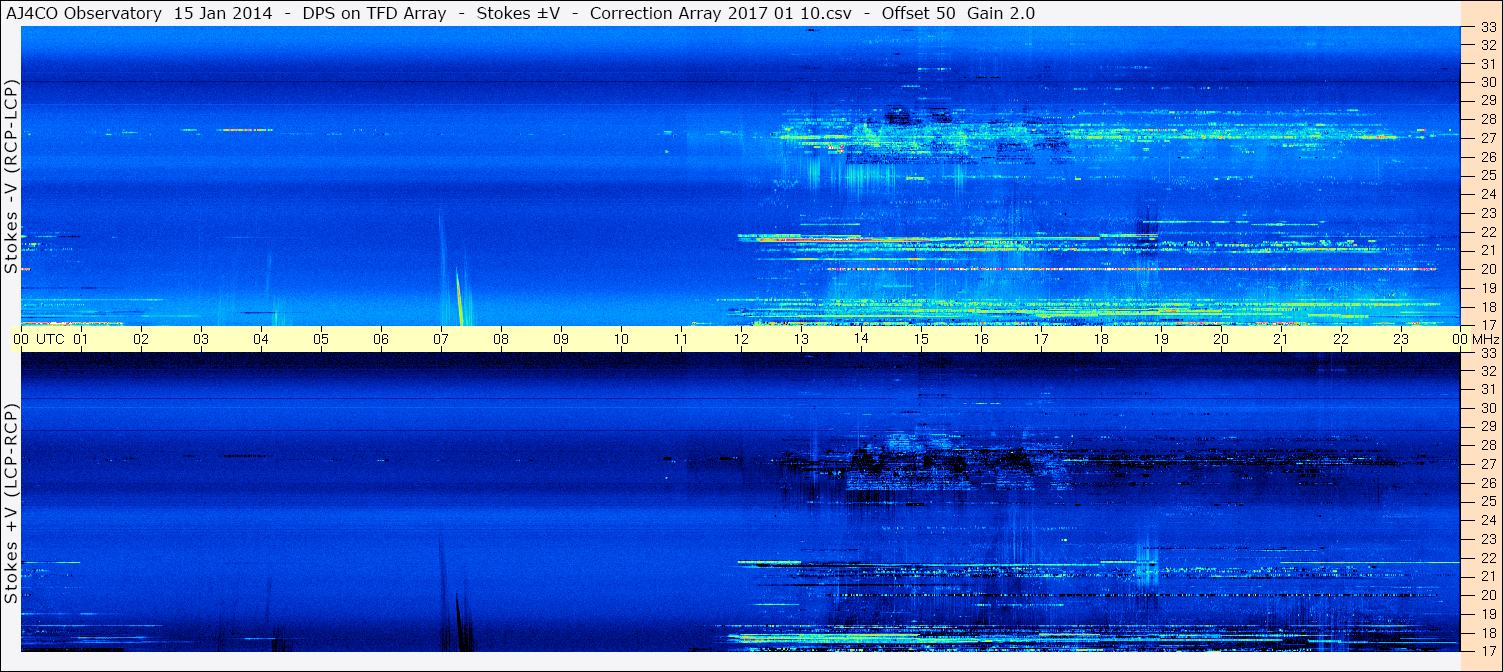Select the 17 hour tick on time axis

(x=1041, y=339)
